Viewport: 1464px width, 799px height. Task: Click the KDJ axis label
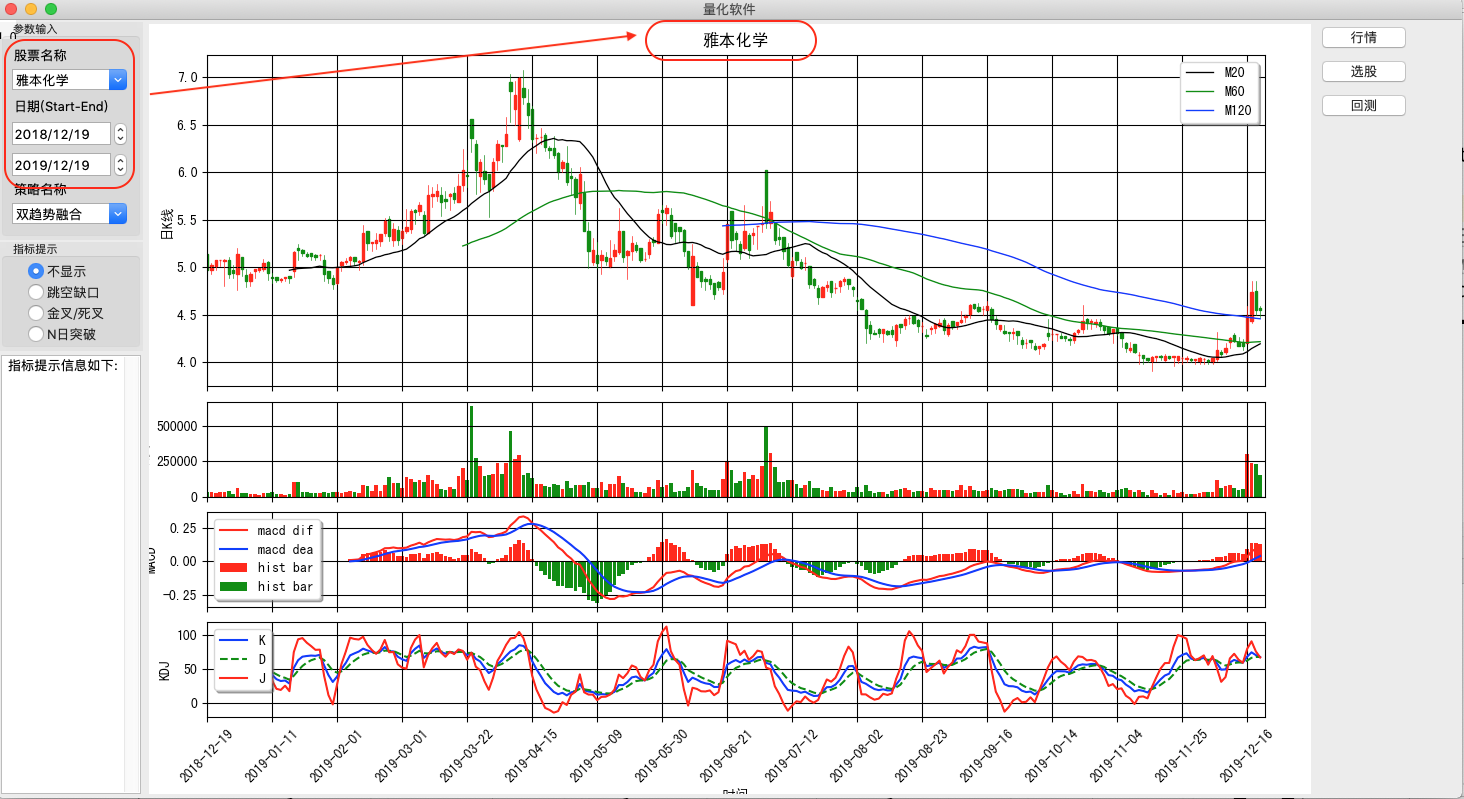(x=166, y=671)
